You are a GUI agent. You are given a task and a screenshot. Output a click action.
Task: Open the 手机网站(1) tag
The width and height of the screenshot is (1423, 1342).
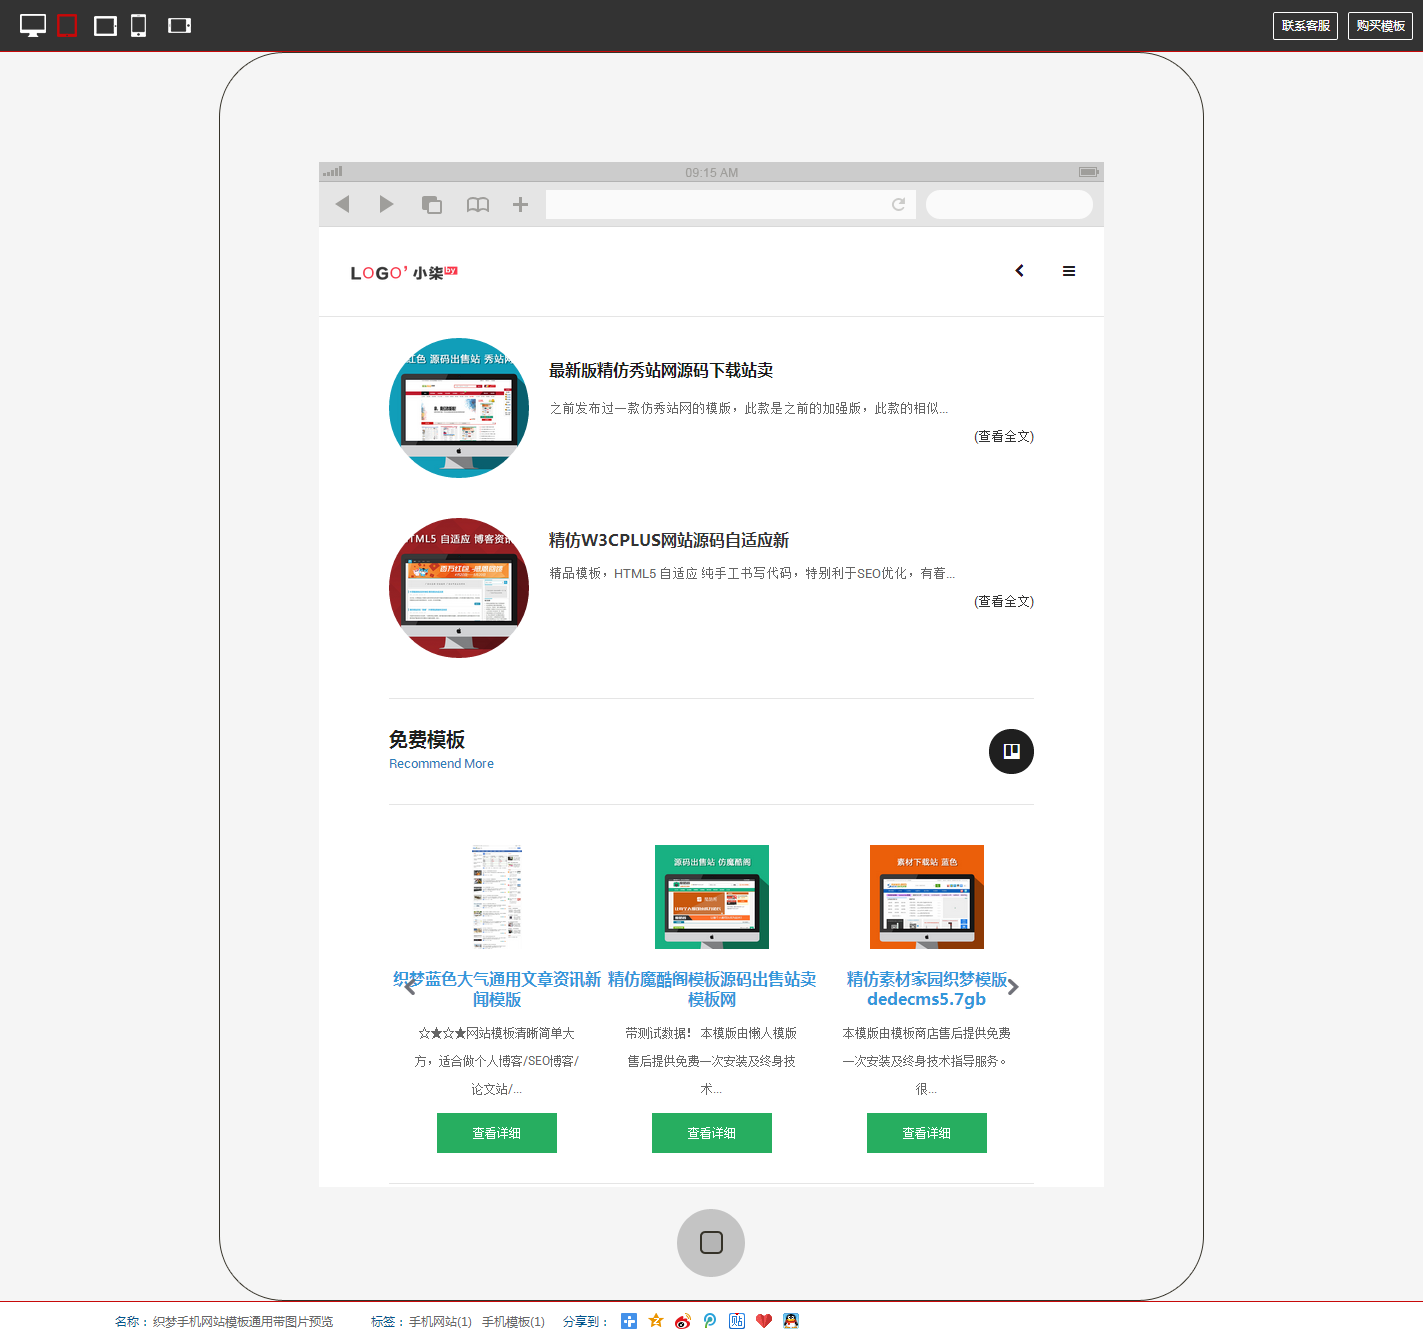click(440, 1322)
